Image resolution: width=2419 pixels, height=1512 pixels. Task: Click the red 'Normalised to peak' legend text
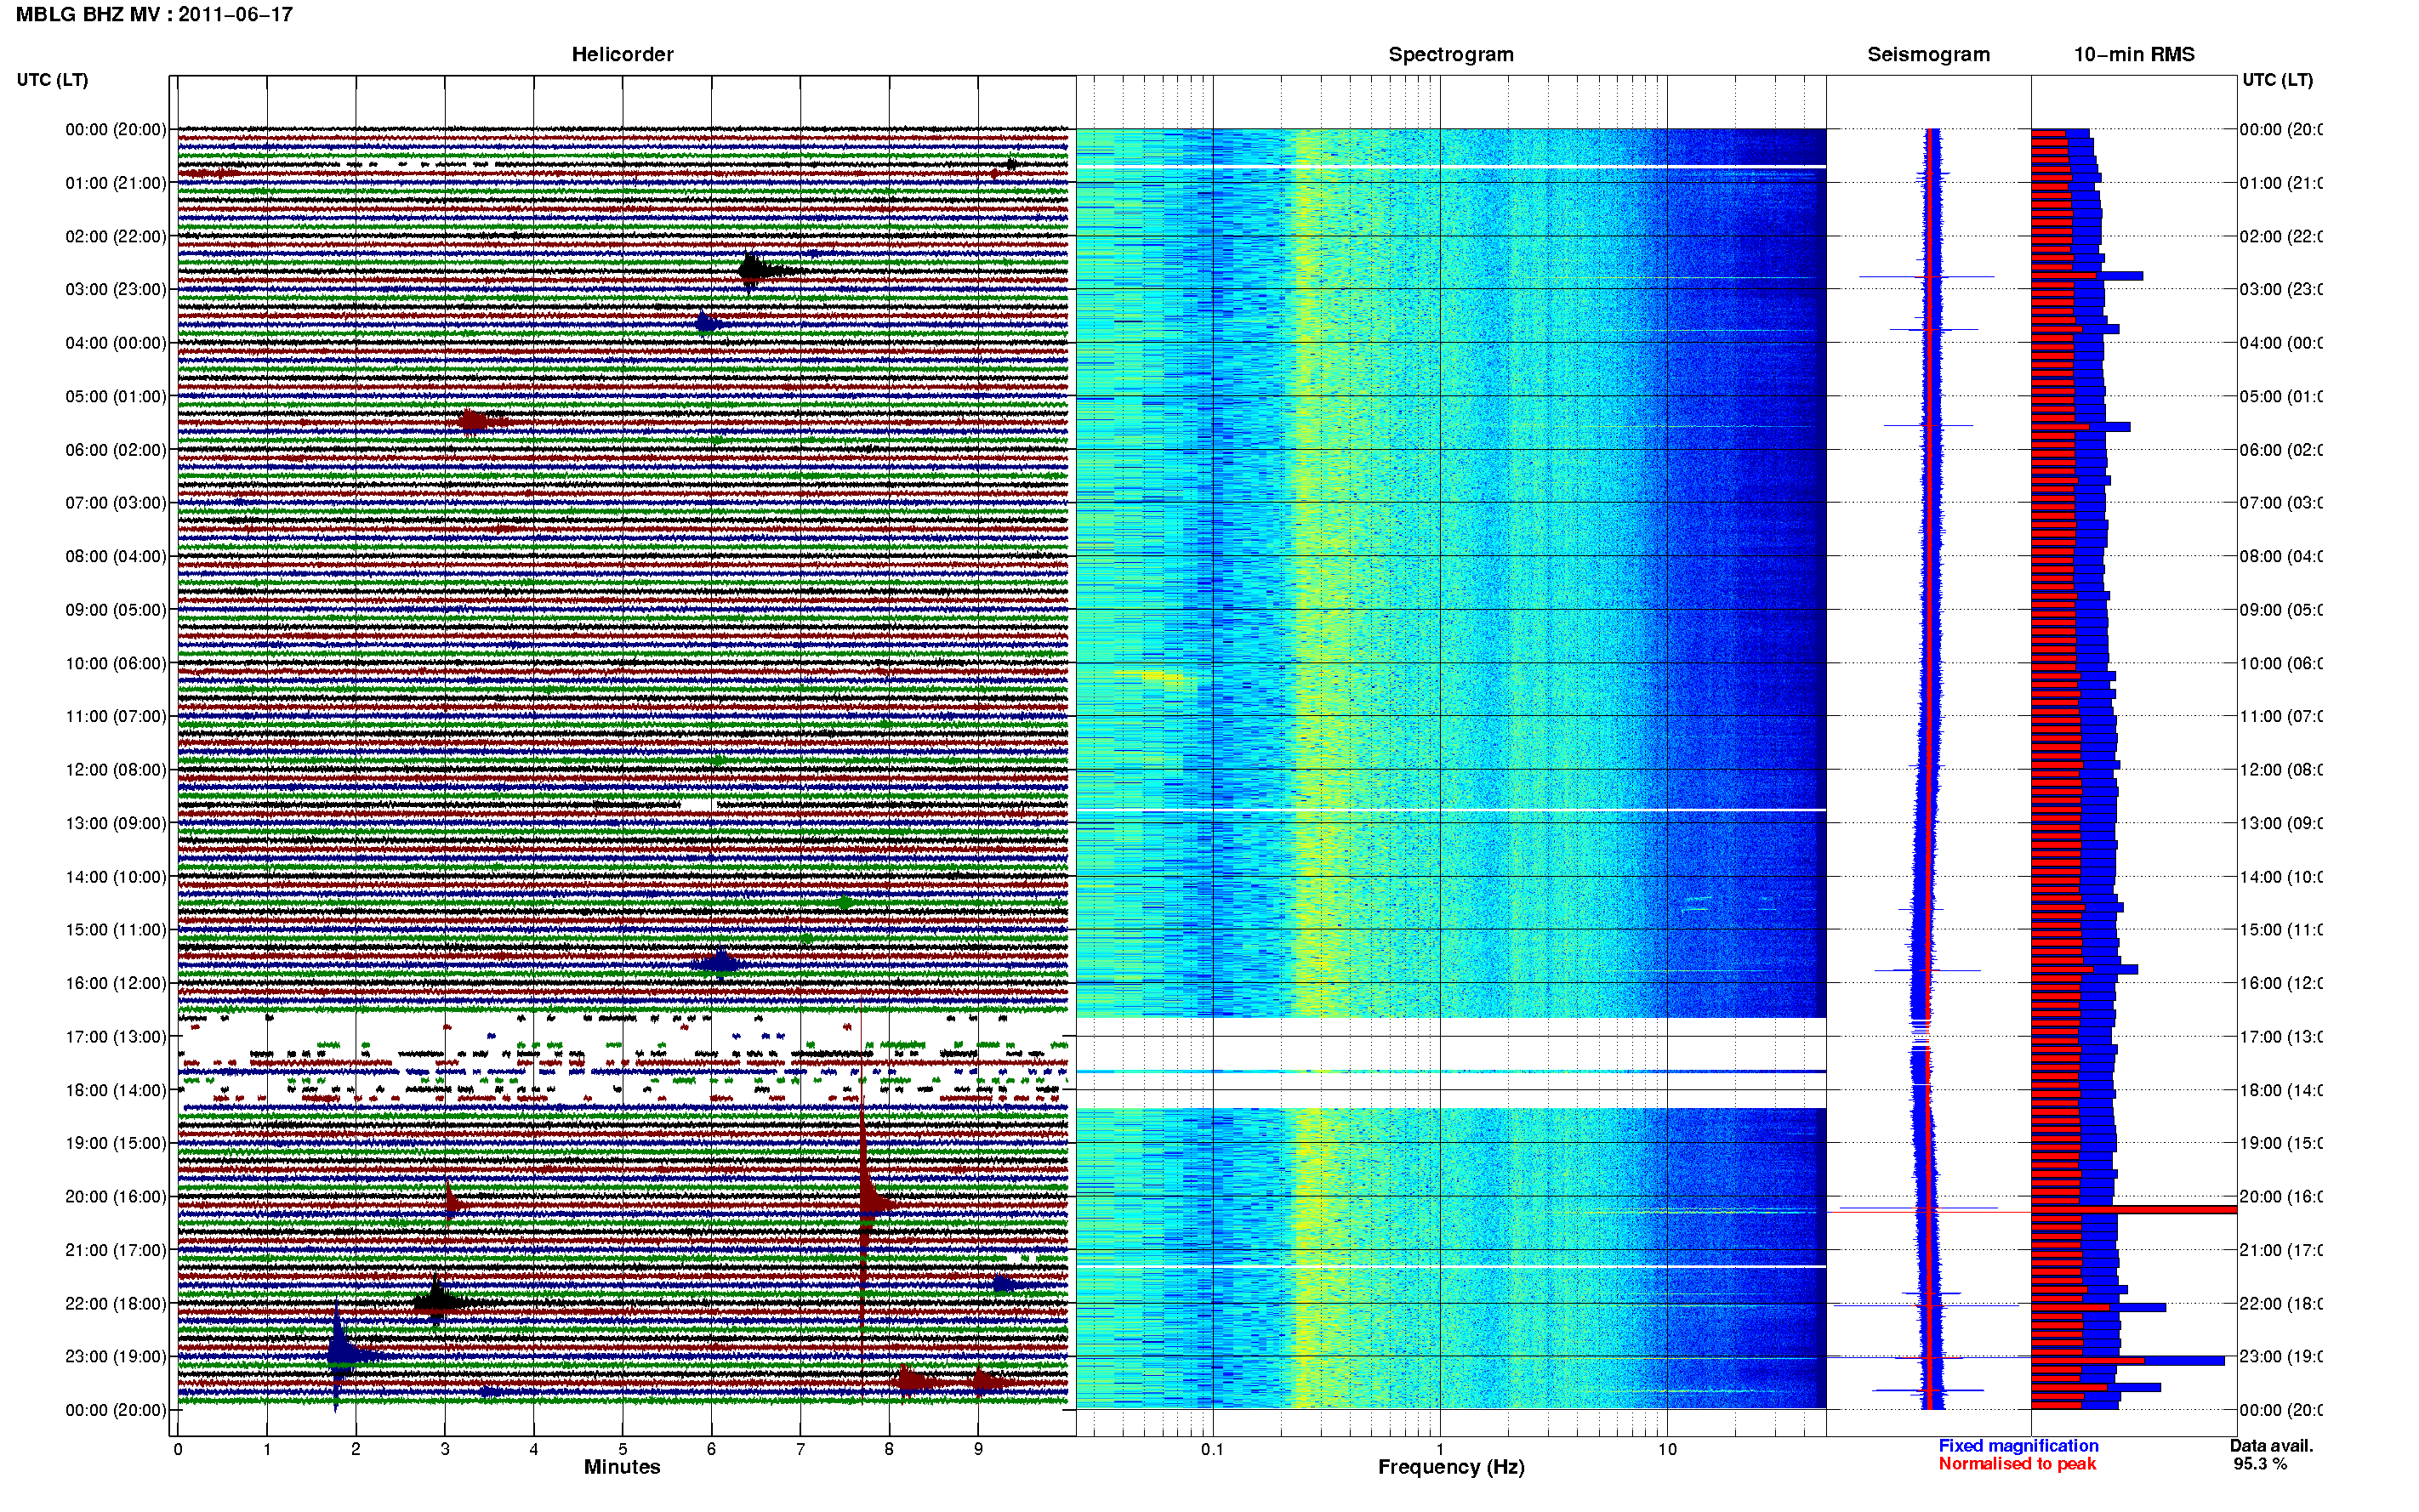2017,1463
